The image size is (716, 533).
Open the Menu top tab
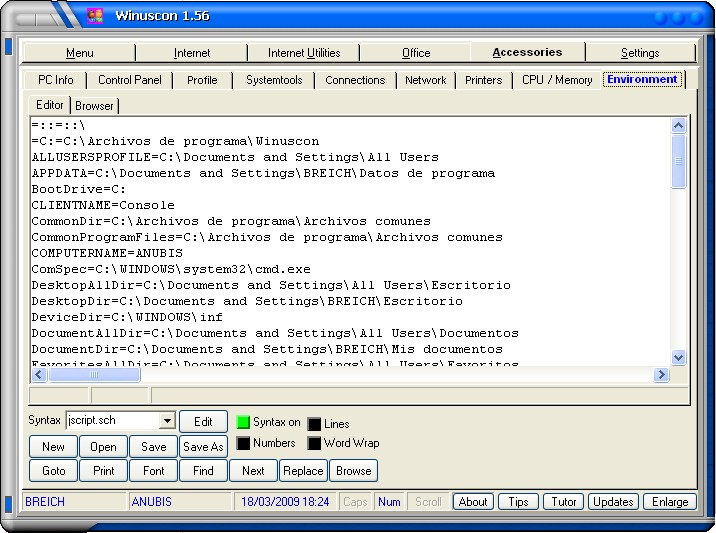(x=79, y=53)
